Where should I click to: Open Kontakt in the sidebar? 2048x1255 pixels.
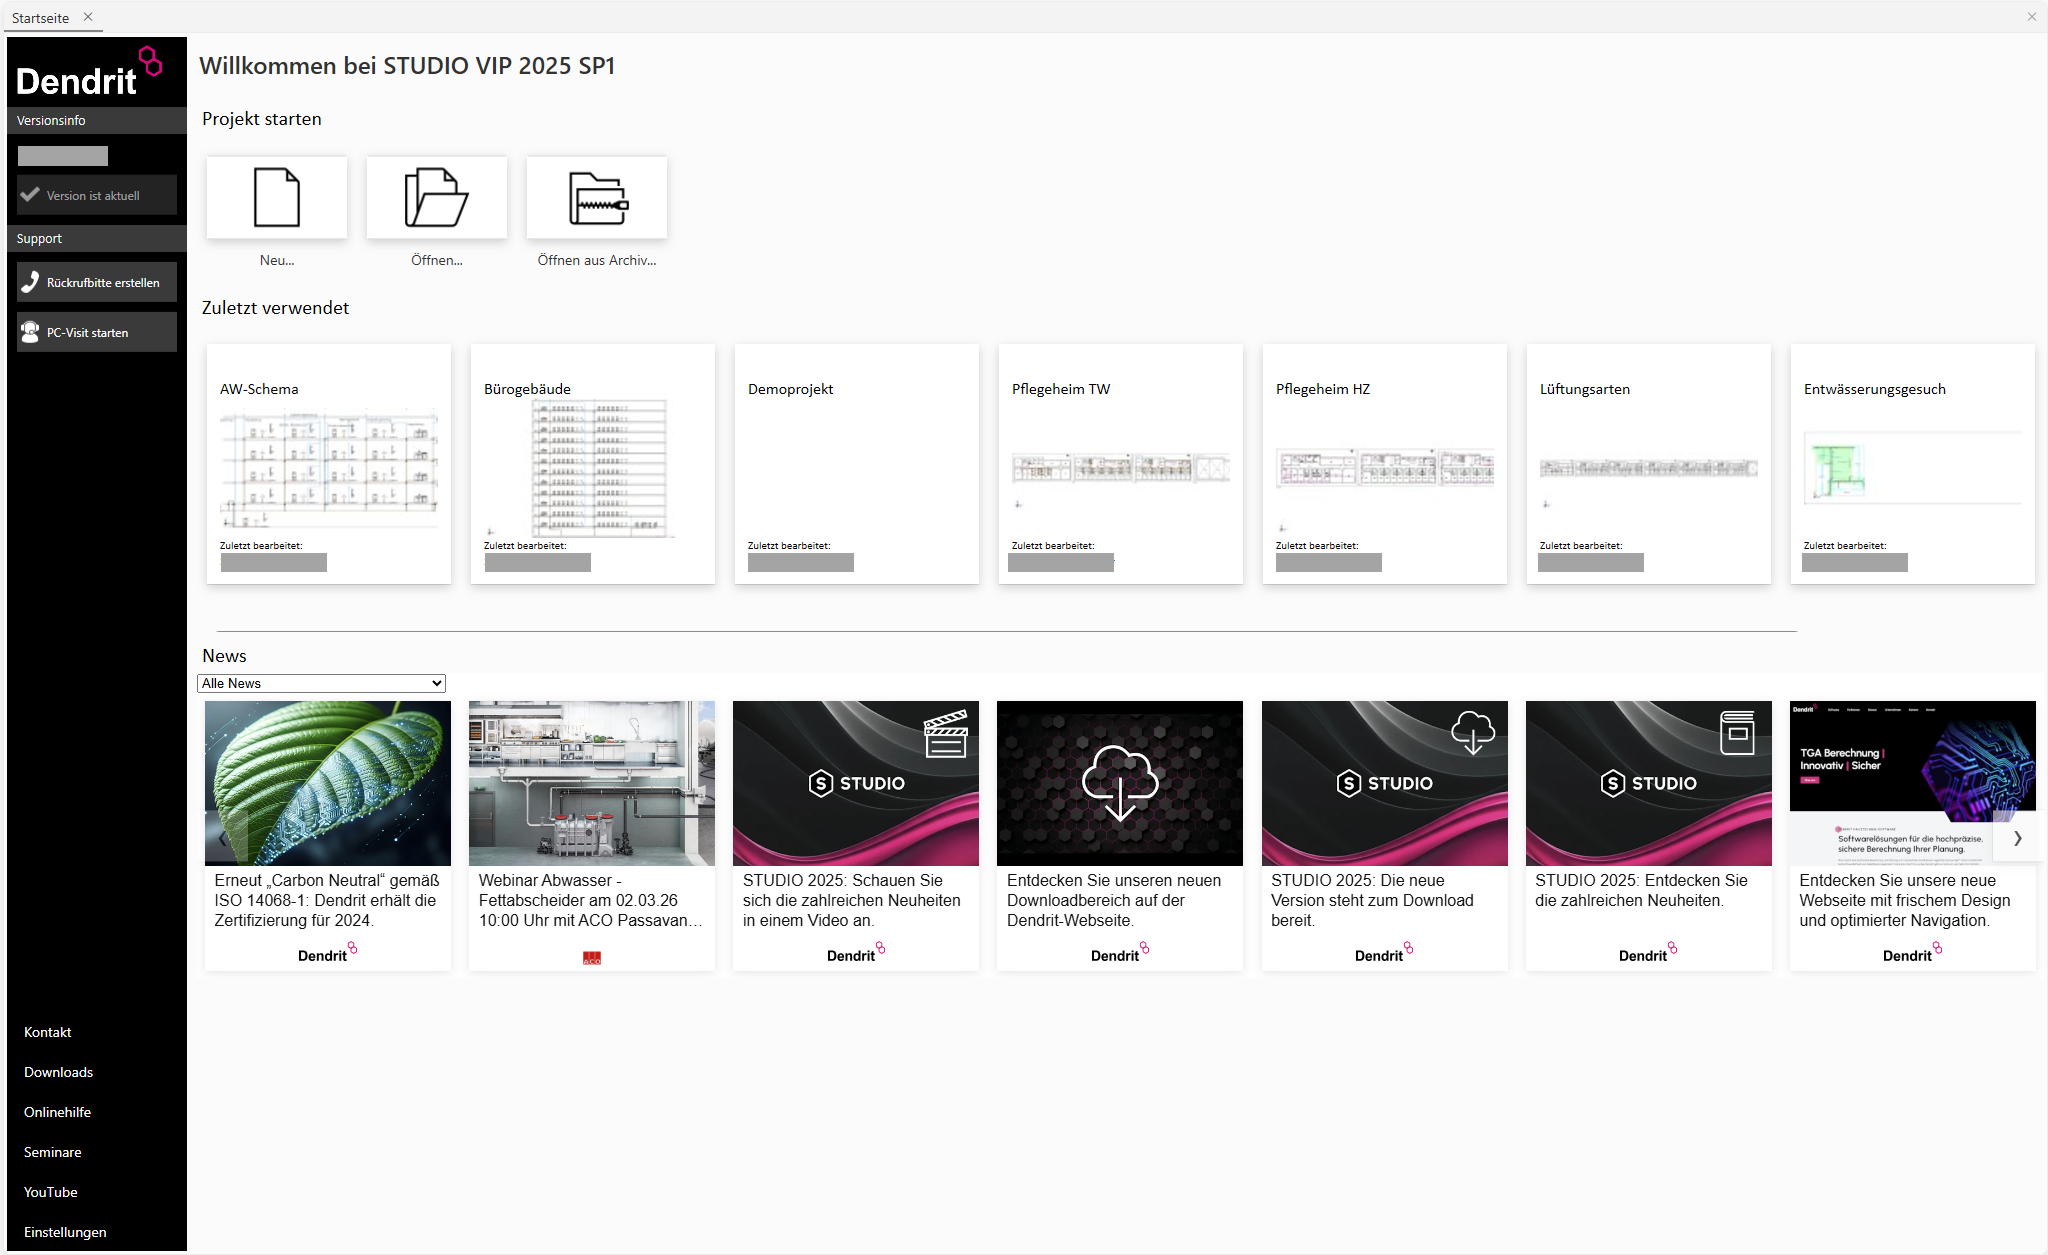48,1032
